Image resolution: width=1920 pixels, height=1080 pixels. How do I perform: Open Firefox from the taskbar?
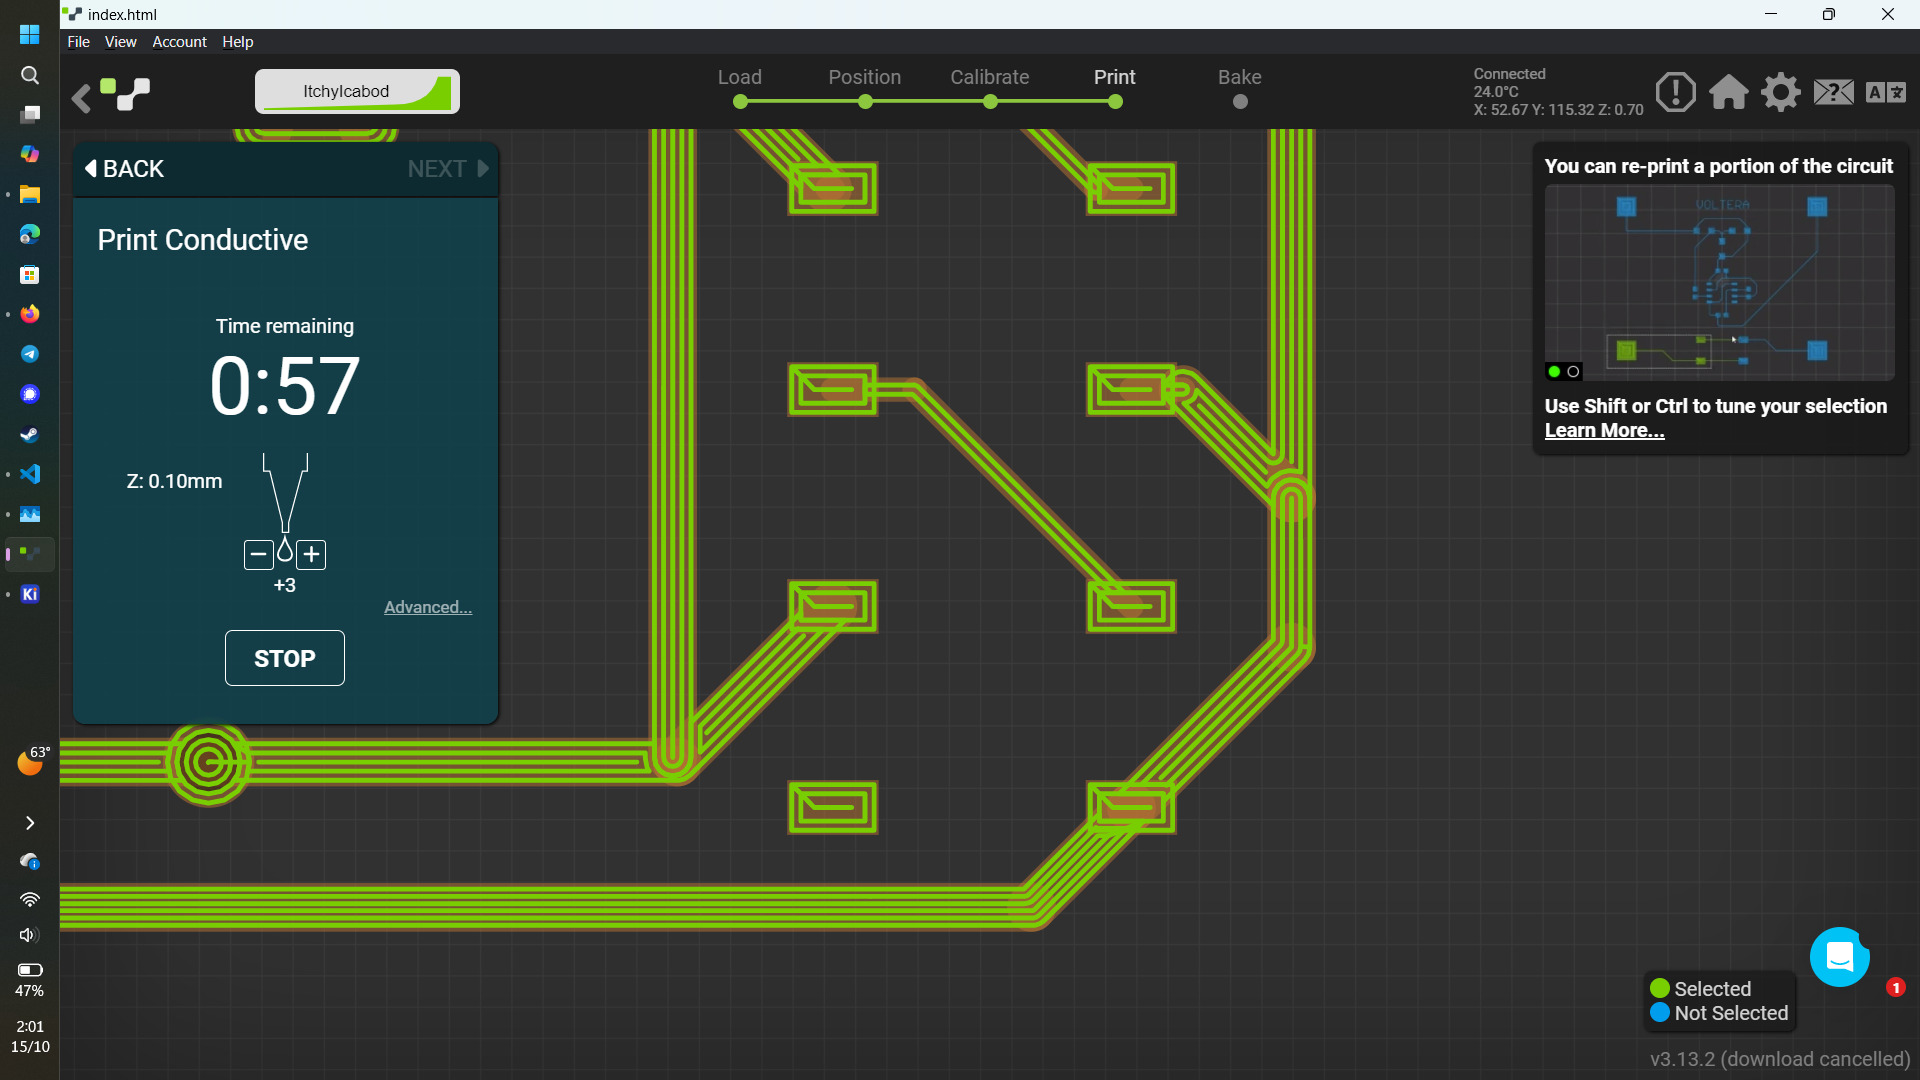pos(30,314)
